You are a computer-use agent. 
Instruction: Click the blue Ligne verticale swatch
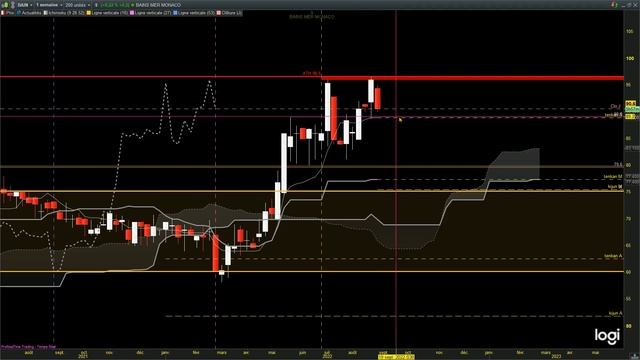[x=175, y=13]
